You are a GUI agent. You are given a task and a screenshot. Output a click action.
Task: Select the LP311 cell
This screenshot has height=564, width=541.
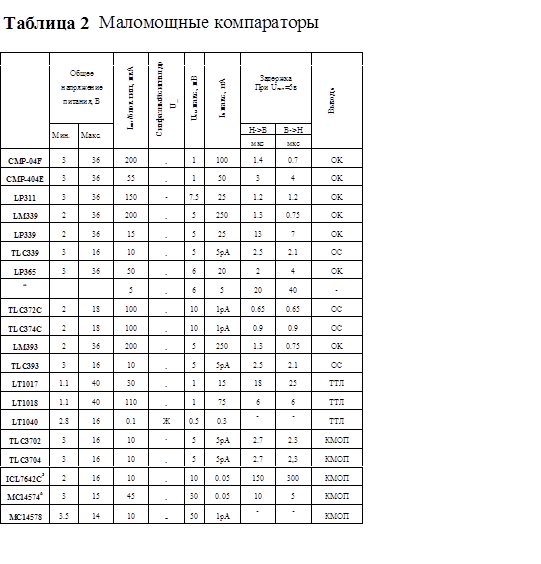25,198
